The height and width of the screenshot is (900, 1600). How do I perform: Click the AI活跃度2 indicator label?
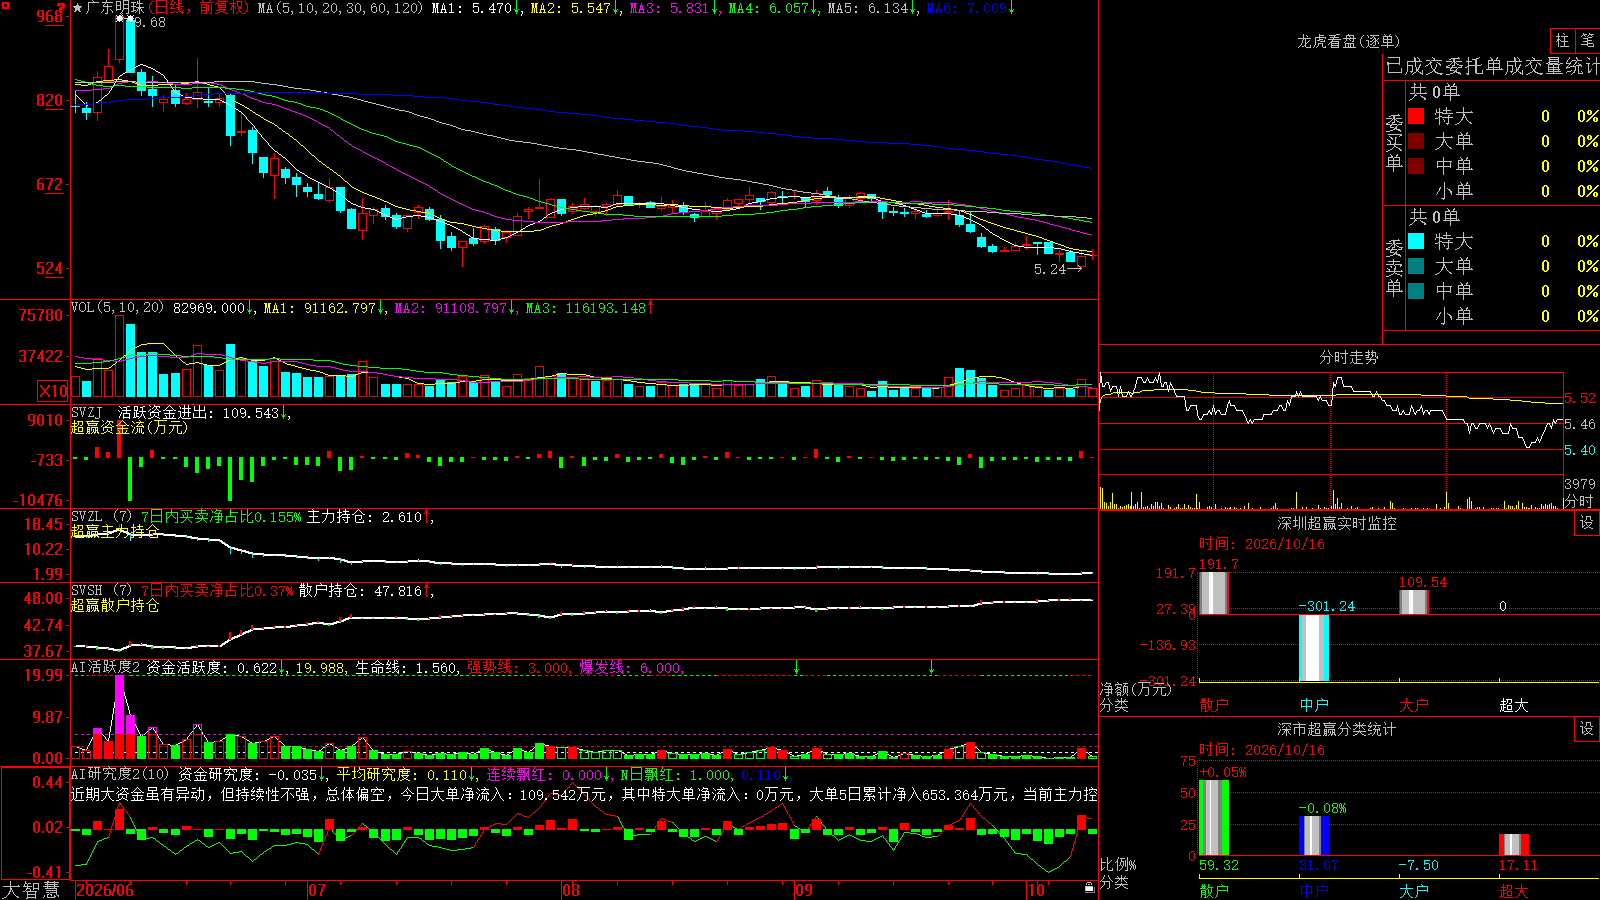coord(106,668)
